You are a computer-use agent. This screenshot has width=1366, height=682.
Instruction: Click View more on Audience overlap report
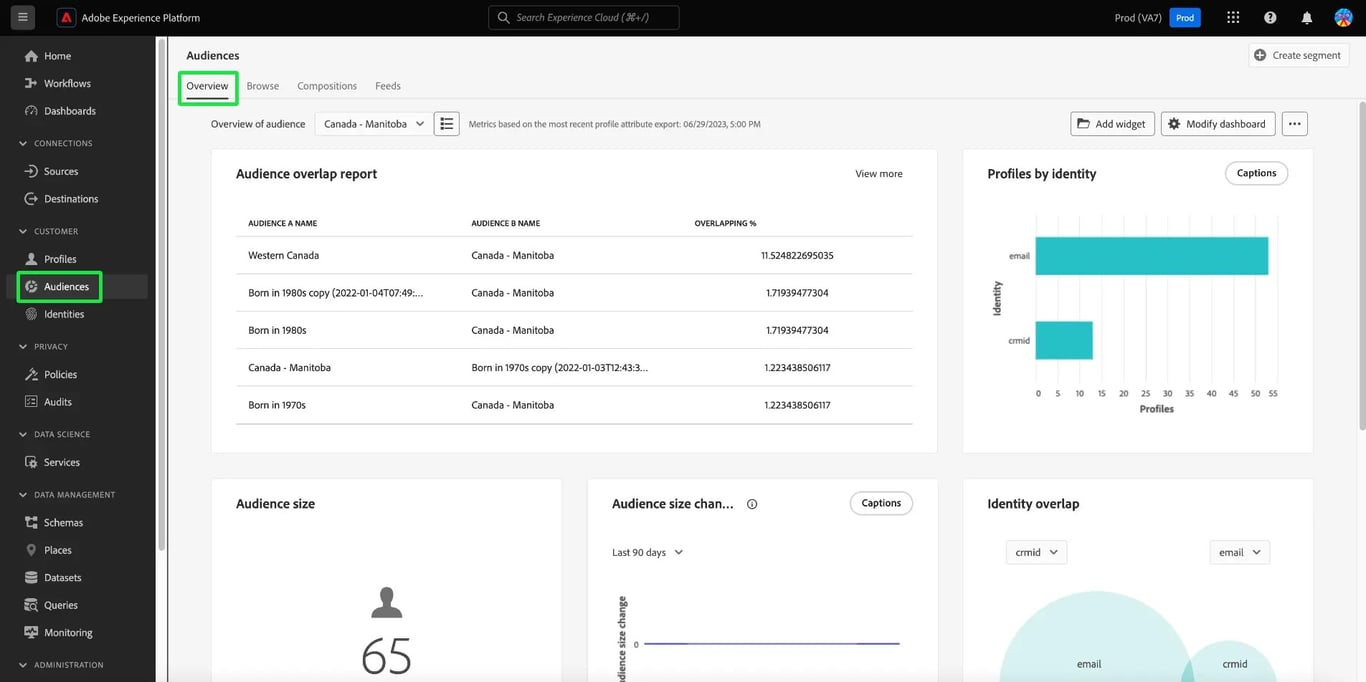tap(877, 173)
